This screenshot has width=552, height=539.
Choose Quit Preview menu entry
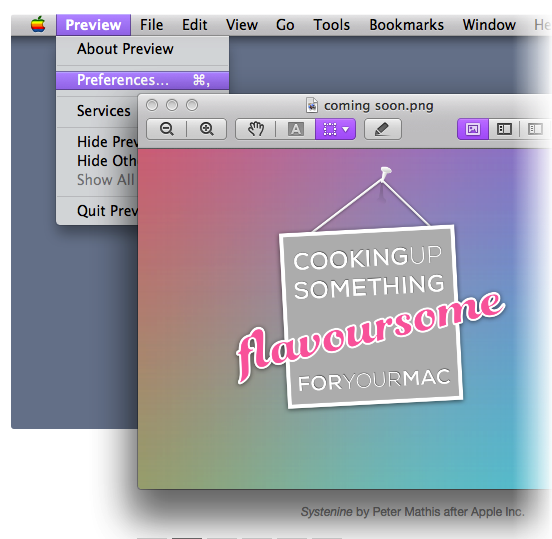tap(97, 211)
